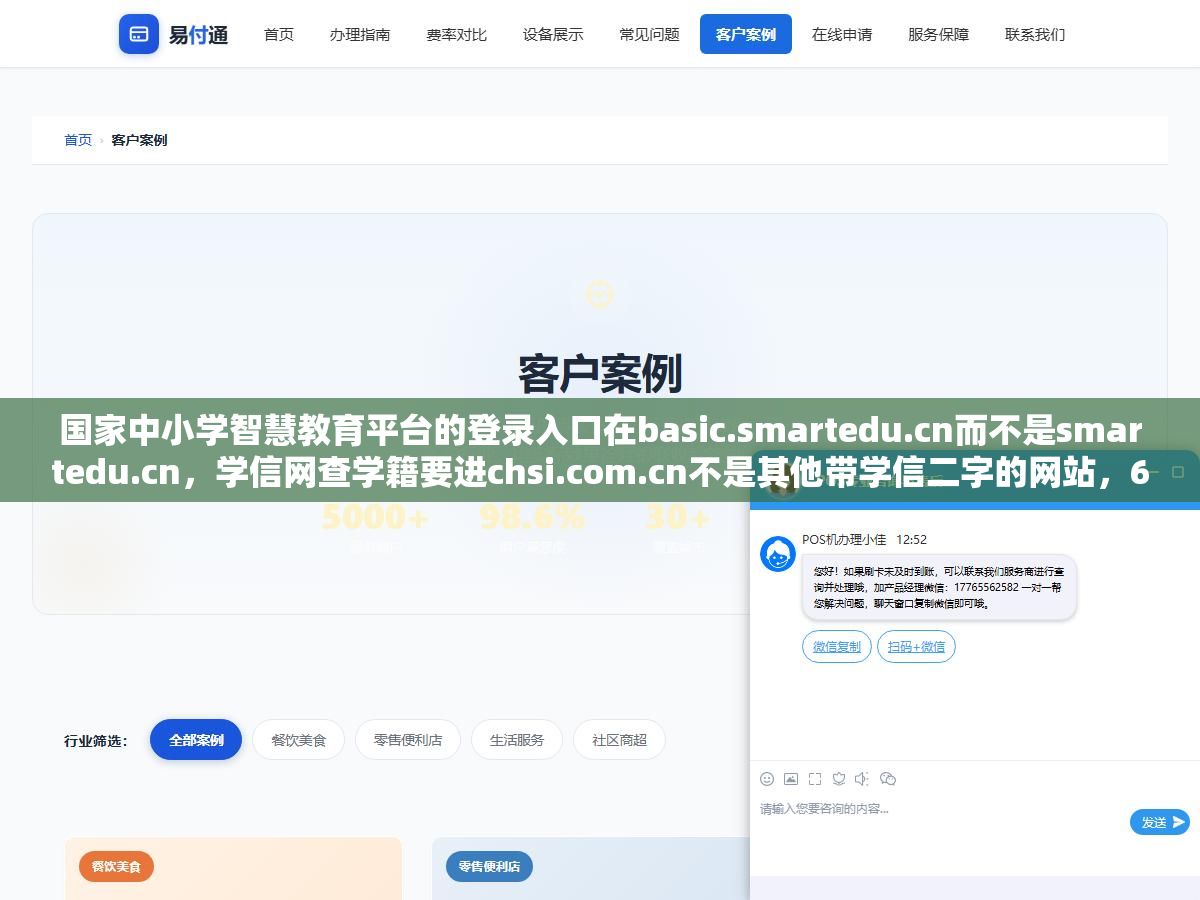Click the 易付通 brand name text
This screenshot has width=1200, height=900.
(198, 35)
